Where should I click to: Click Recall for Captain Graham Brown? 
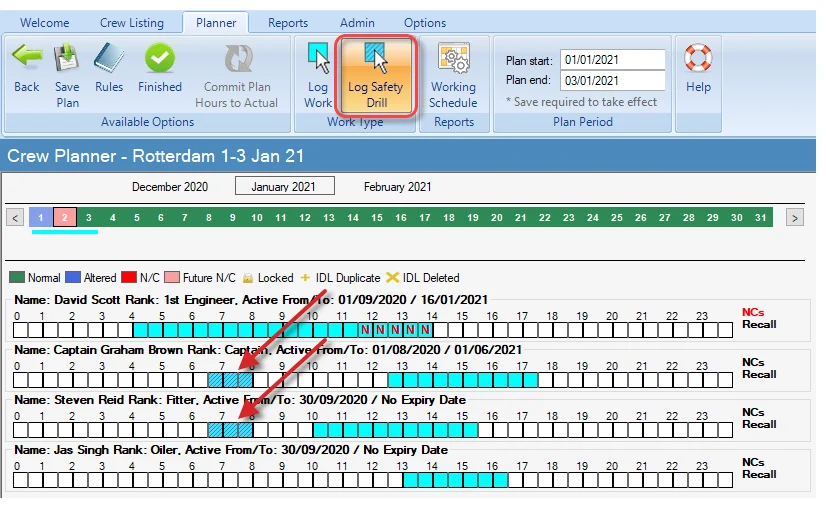click(759, 374)
